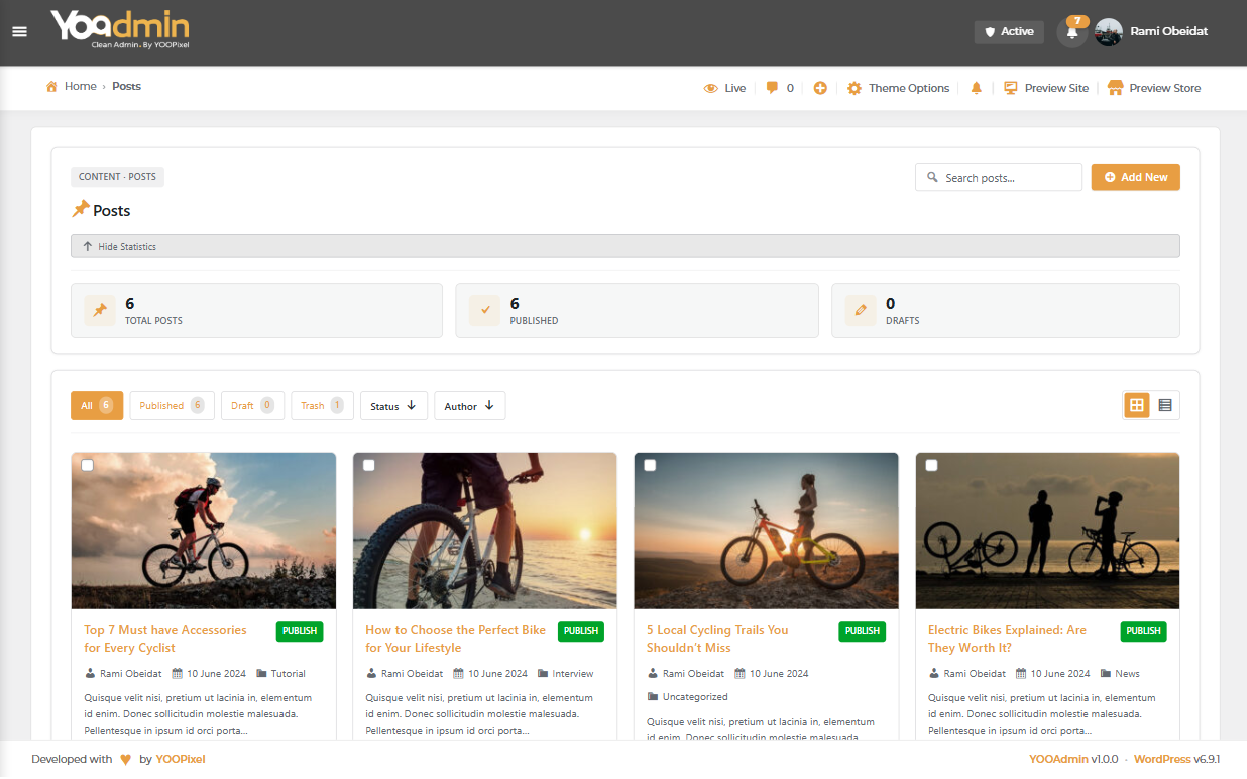Switch to list view layout
Screen dimensions: 1247x779
[x=1165, y=405]
